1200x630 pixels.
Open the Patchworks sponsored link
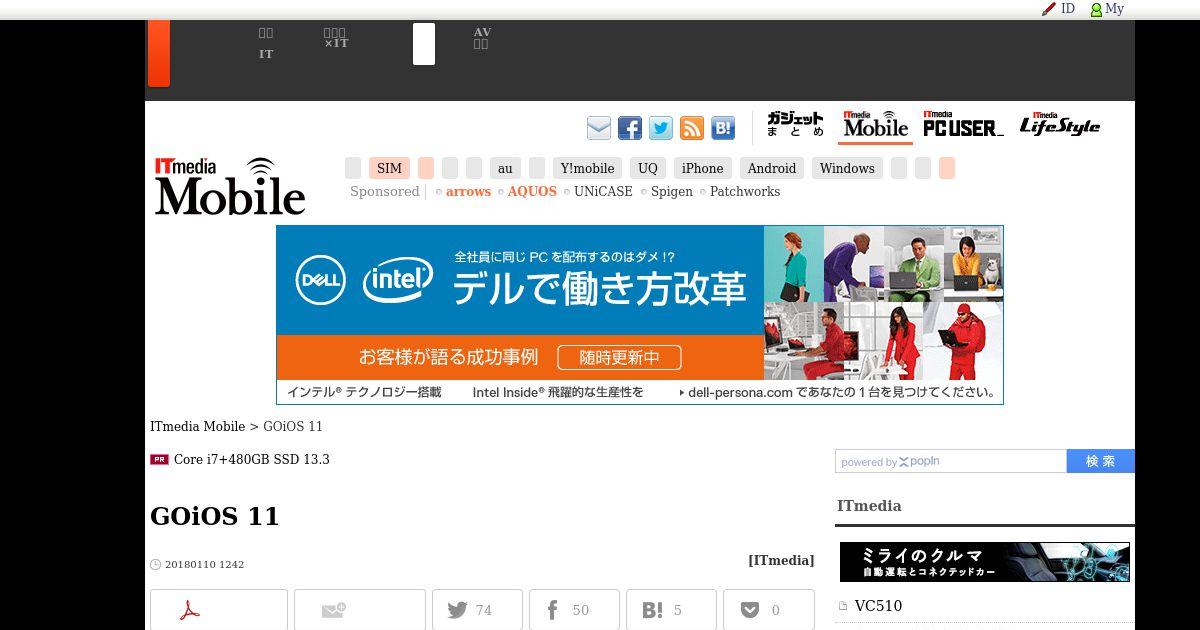point(745,192)
